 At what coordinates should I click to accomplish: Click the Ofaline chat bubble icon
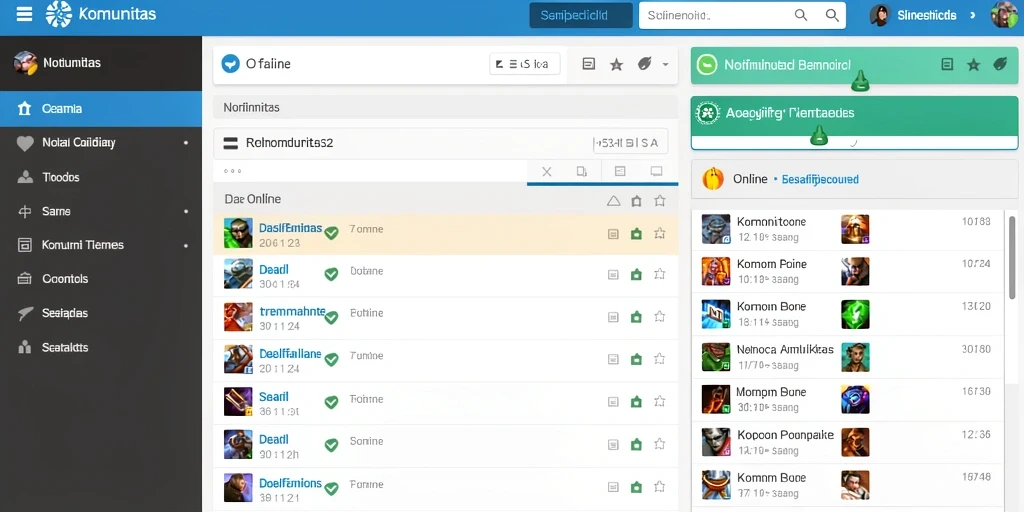(231, 63)
